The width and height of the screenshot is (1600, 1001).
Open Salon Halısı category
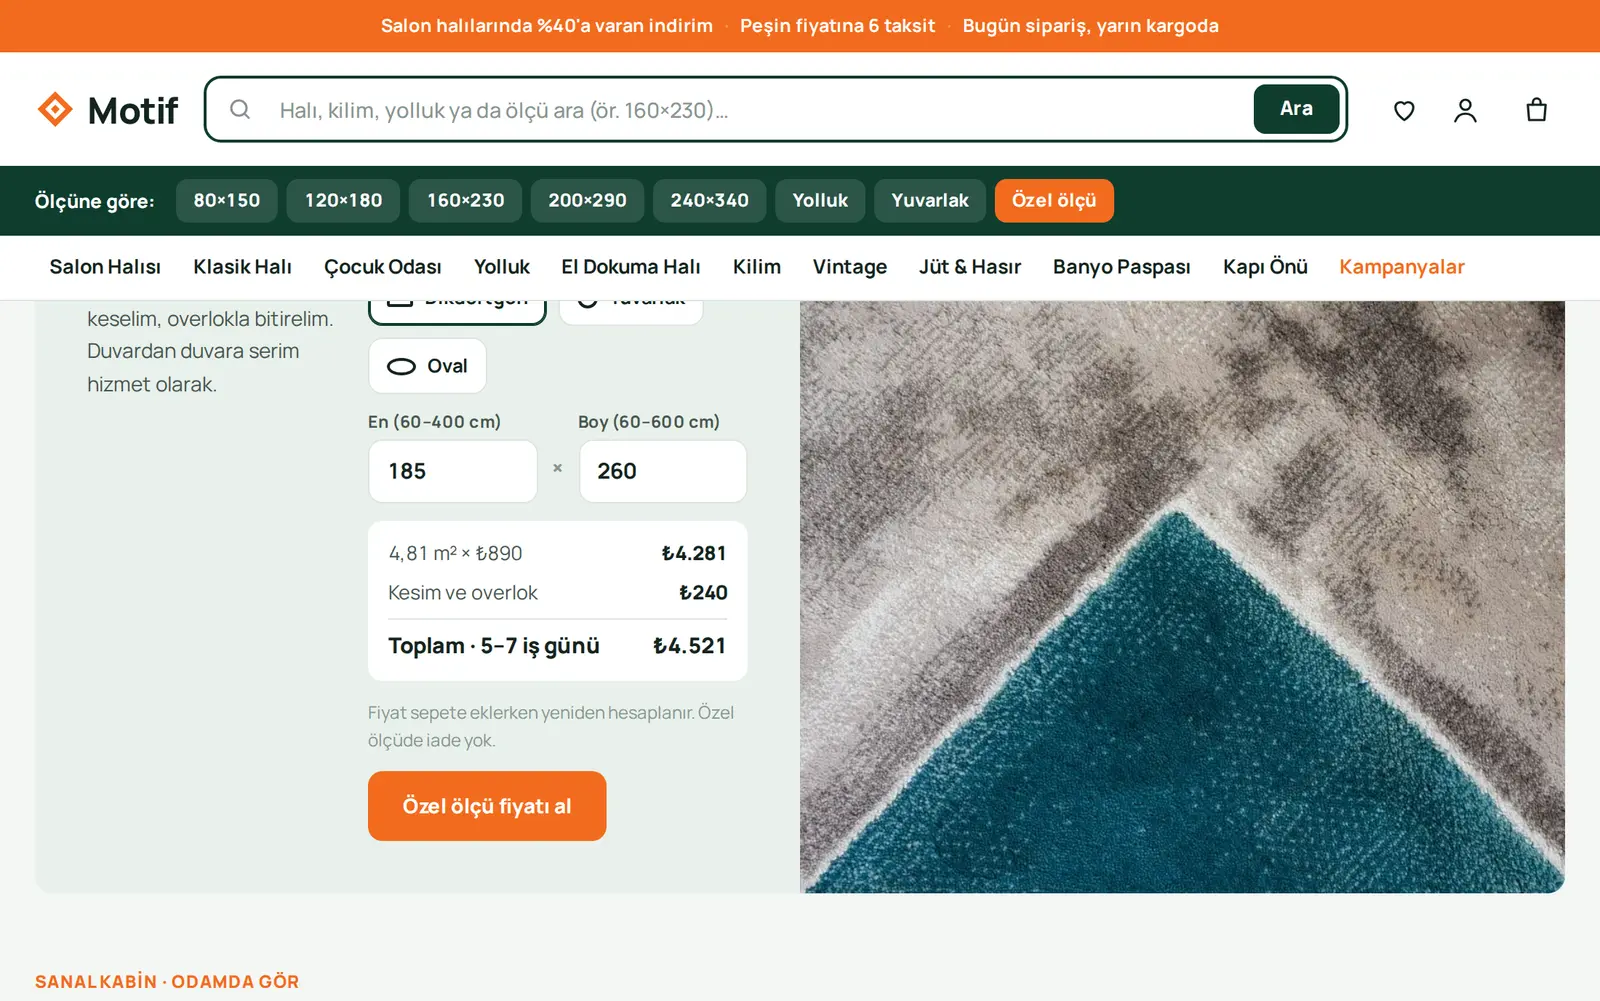point(105,267)
